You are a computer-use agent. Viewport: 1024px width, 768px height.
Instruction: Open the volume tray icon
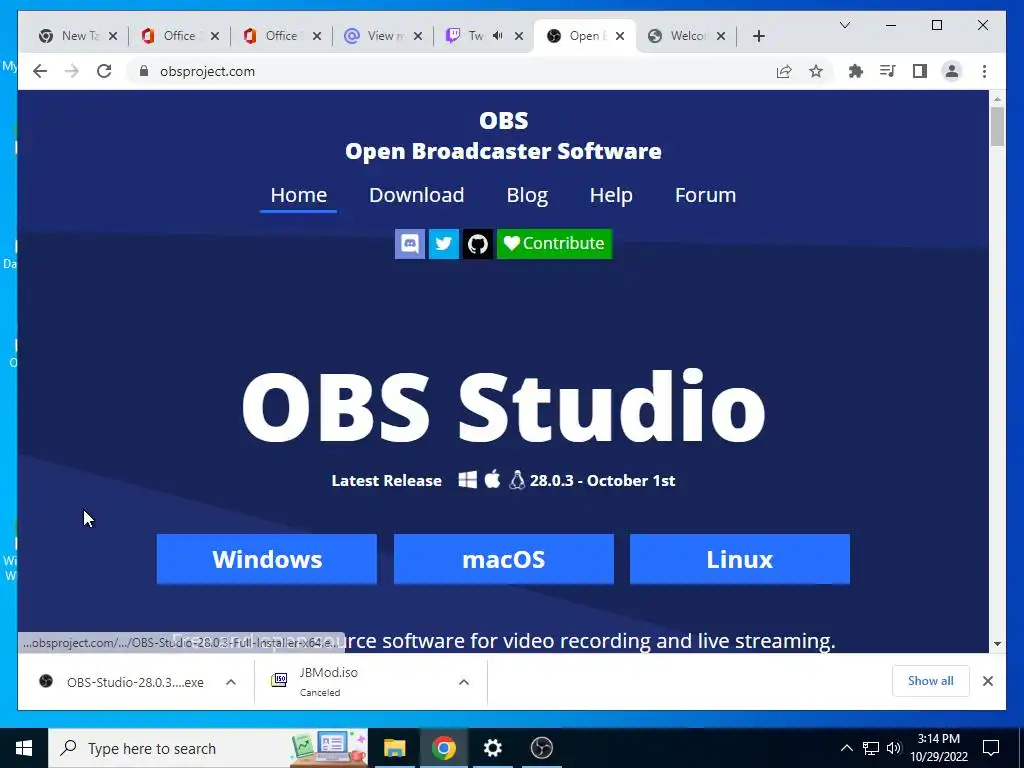click(894, 748)
